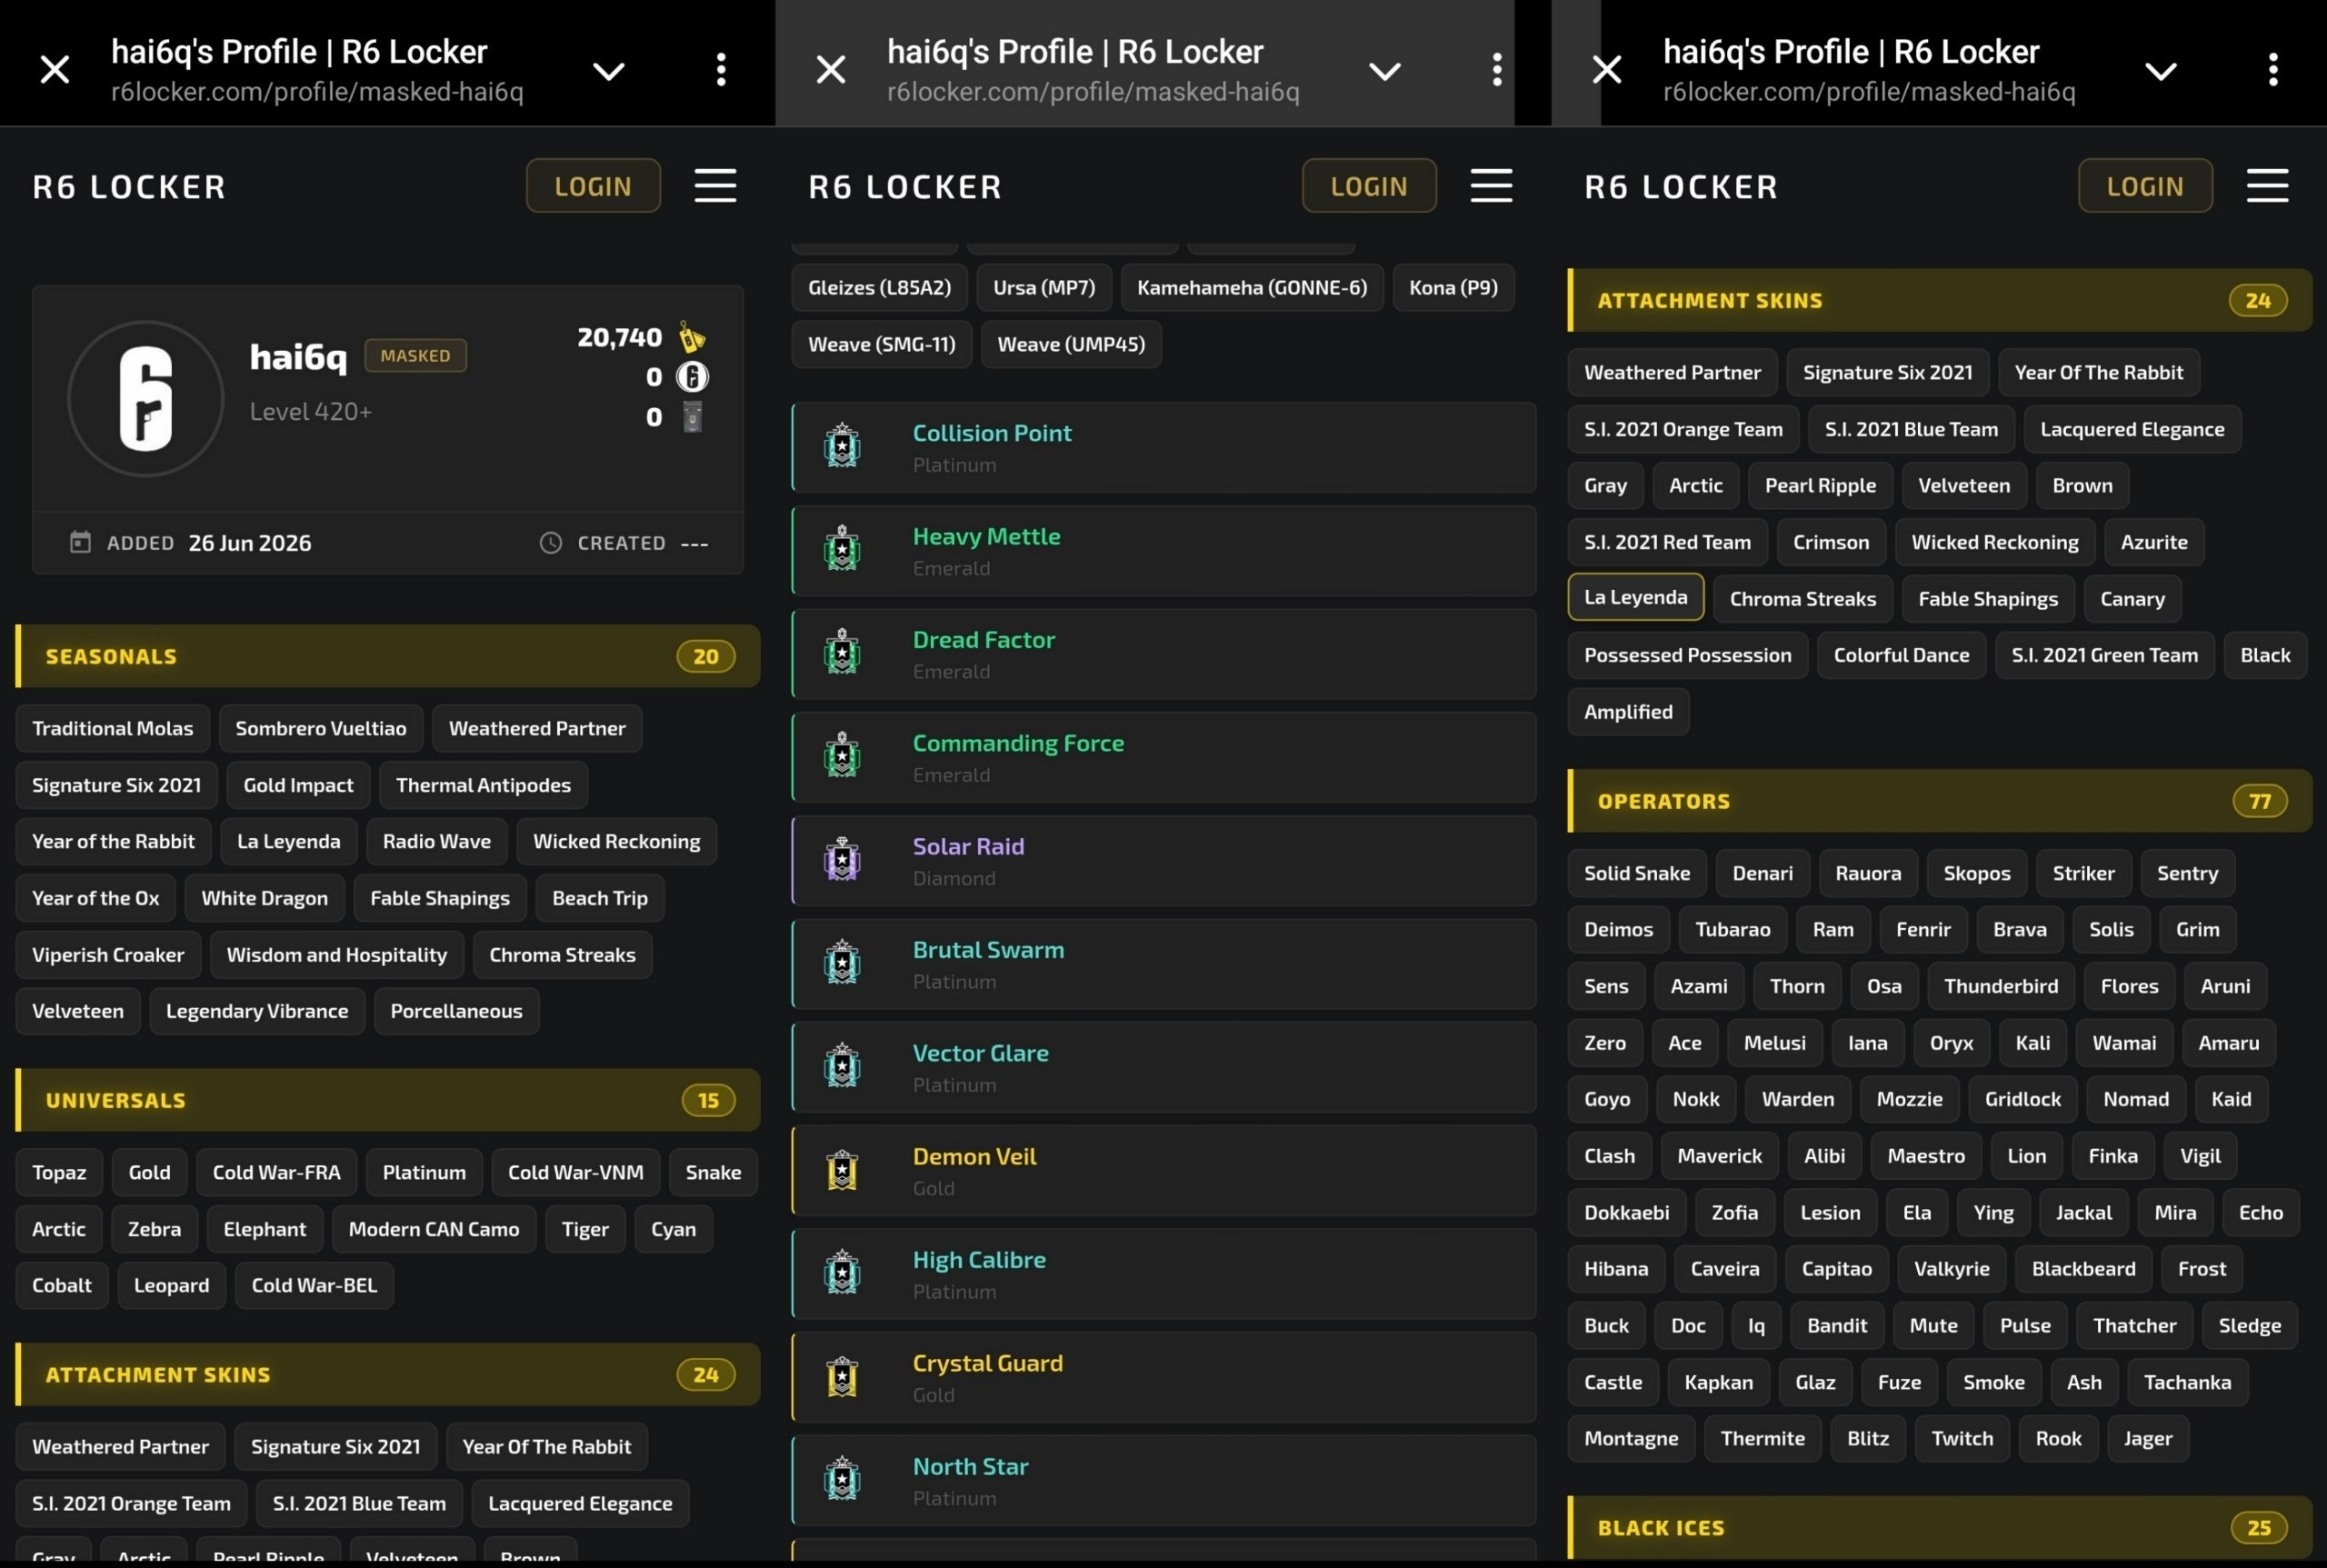Collapse the Operators section header
This screenshot has height=1568, width=2327.
(1939, 801)
